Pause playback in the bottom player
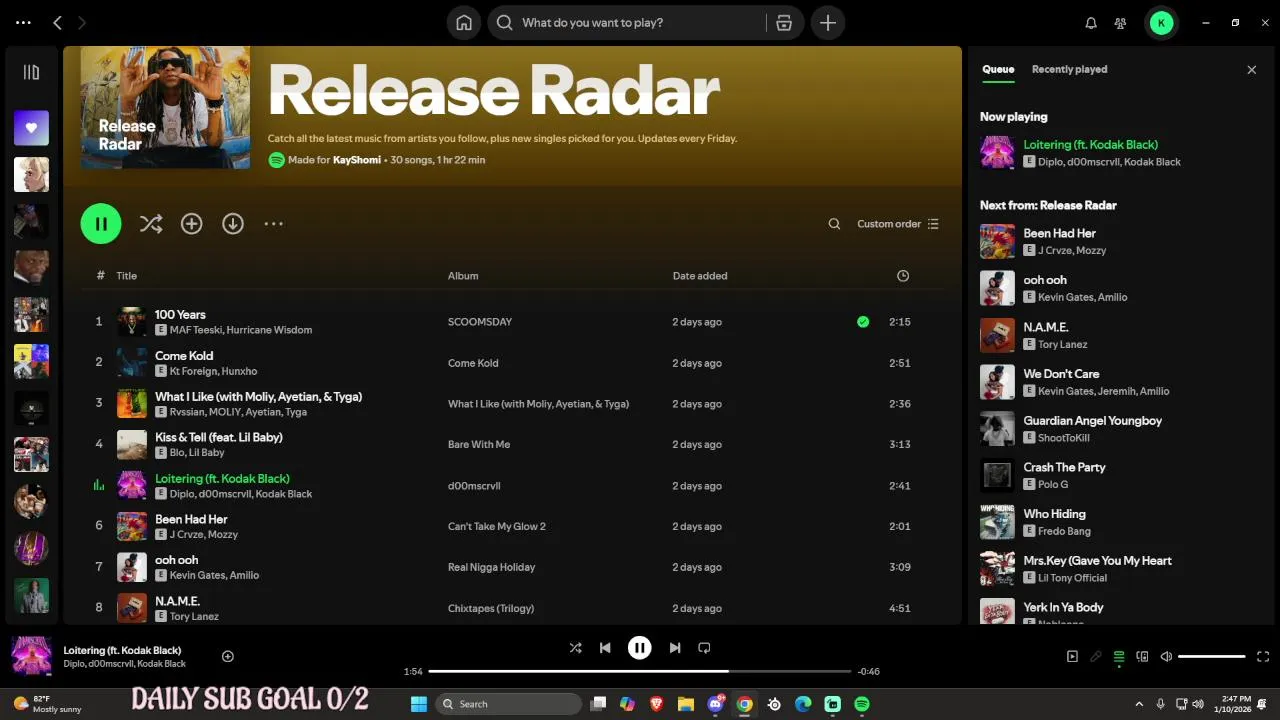The width and height of the screenshot is (1280, 720). point(640,648)
